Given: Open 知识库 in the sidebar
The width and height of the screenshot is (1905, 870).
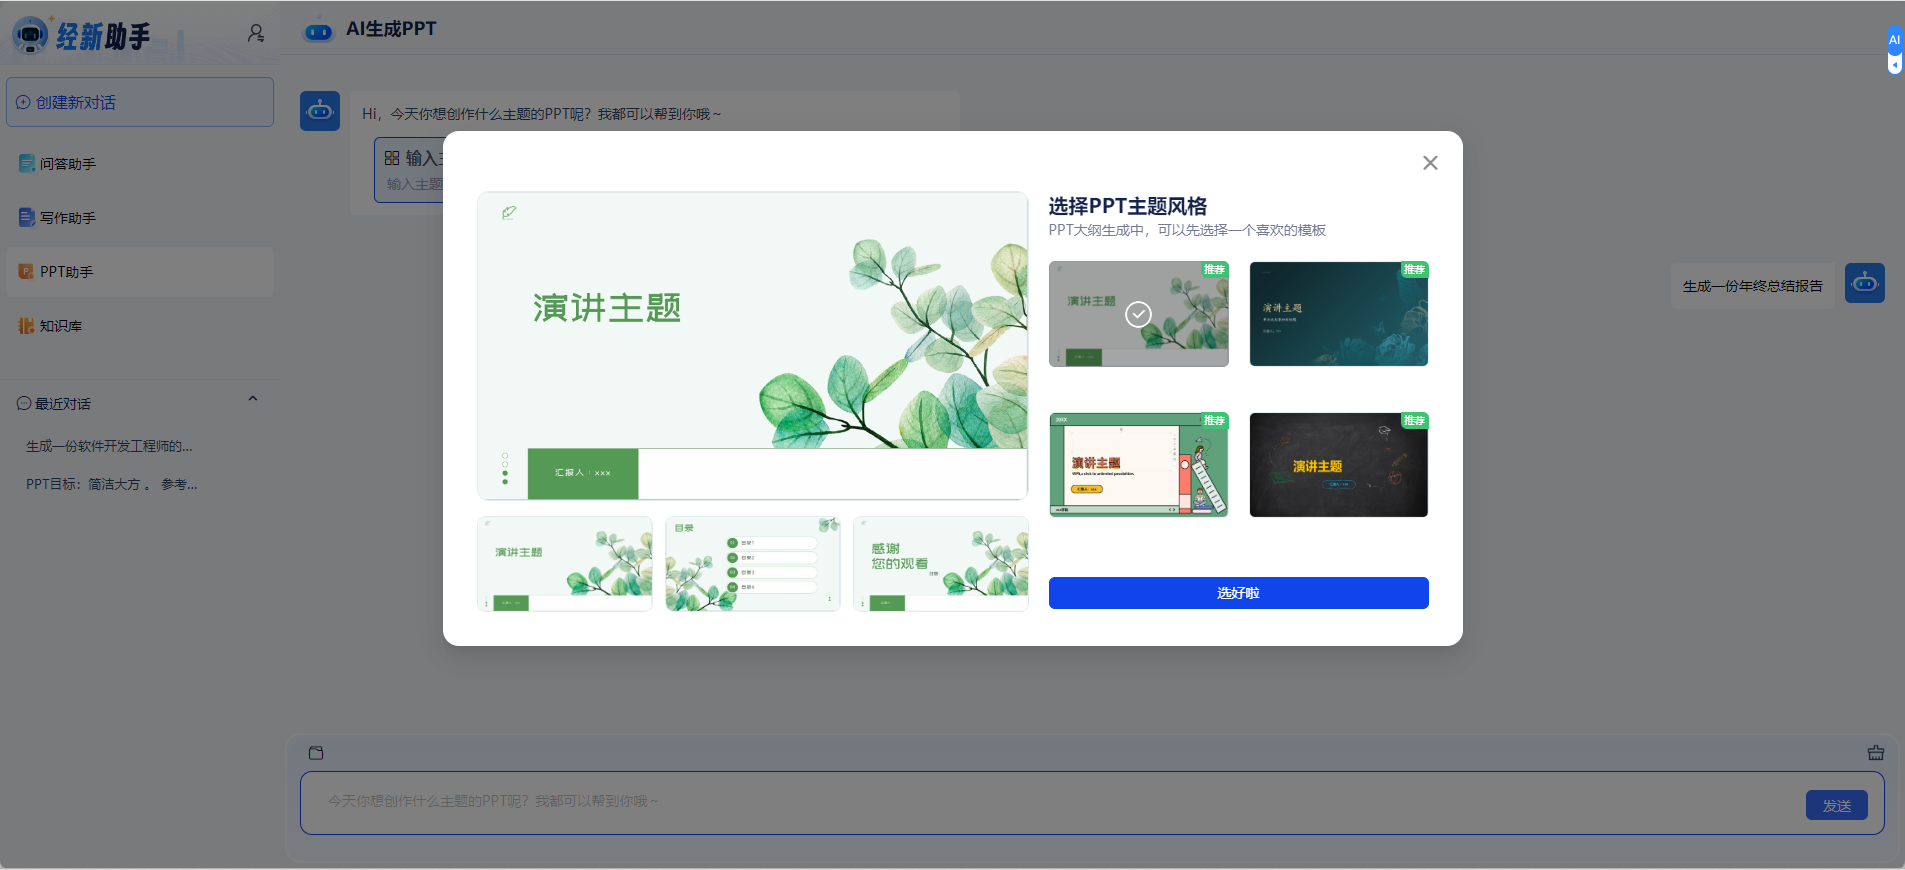Looking at the screenshot, I should [140, 326].
